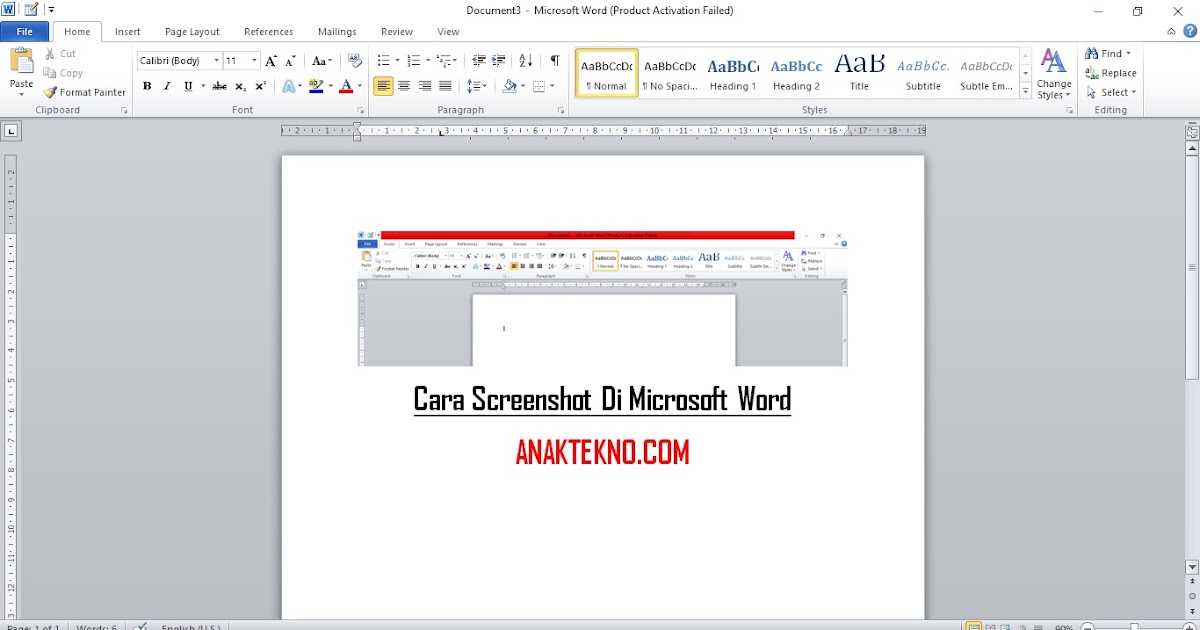Open the Line Spacing dropdown
This screenshot has height=630, width=1200.
click(477, 86)
